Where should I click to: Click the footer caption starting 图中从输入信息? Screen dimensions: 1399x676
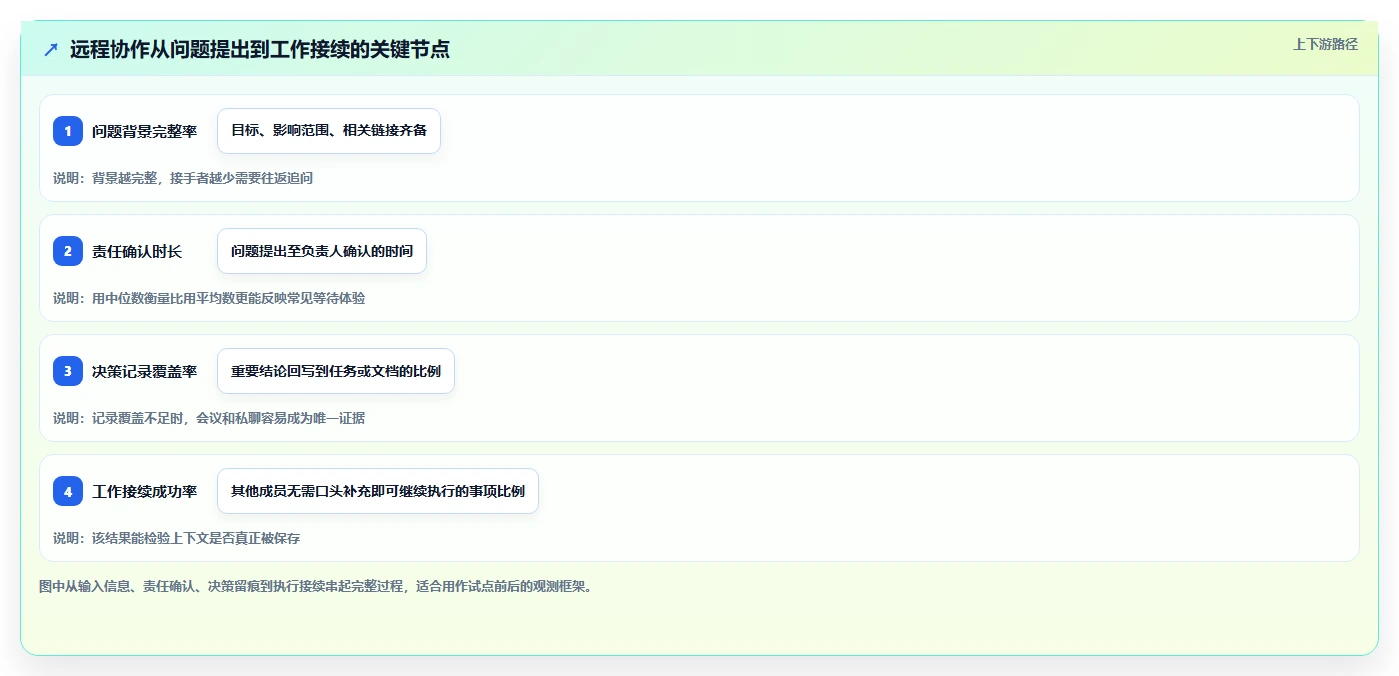tap(316, 586)
